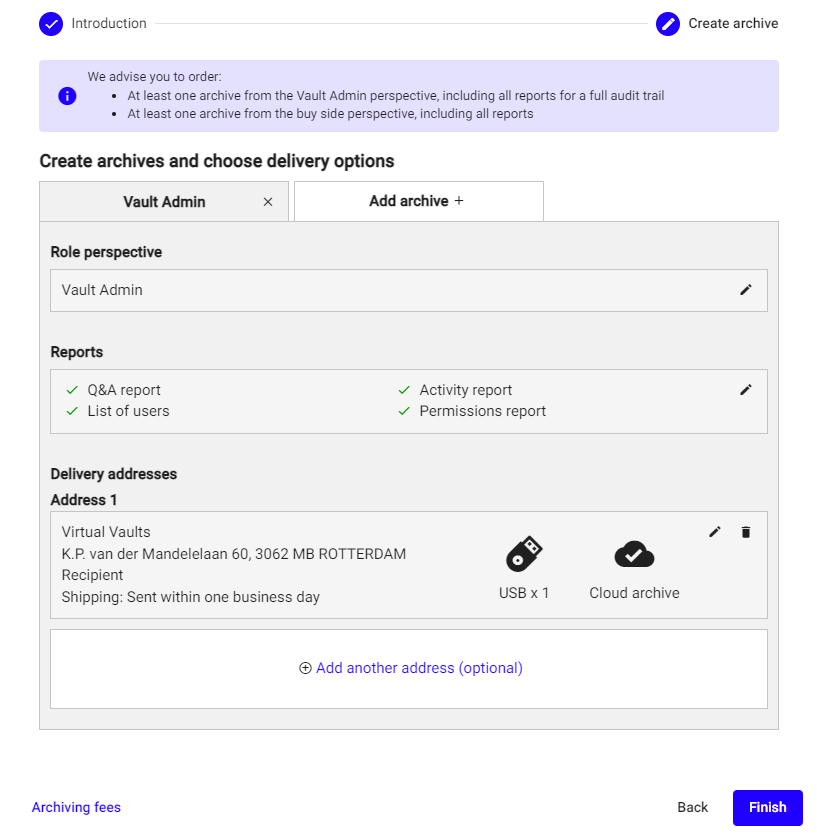Image resolution: width=817 pixels, height=836 pixels.
Task: Edit the Reports selection pencil icon
Action: [x=745, y=390]
